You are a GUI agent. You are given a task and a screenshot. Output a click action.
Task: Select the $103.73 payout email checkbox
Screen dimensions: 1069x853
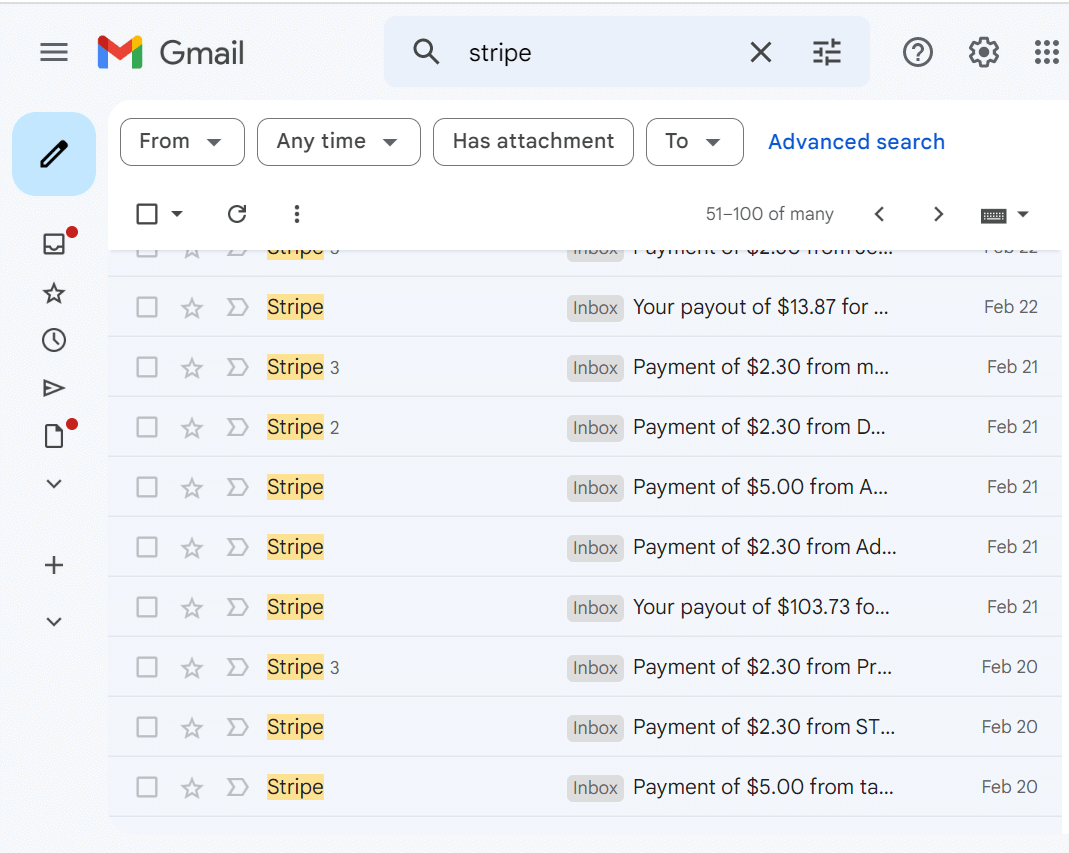pos(147,608)
